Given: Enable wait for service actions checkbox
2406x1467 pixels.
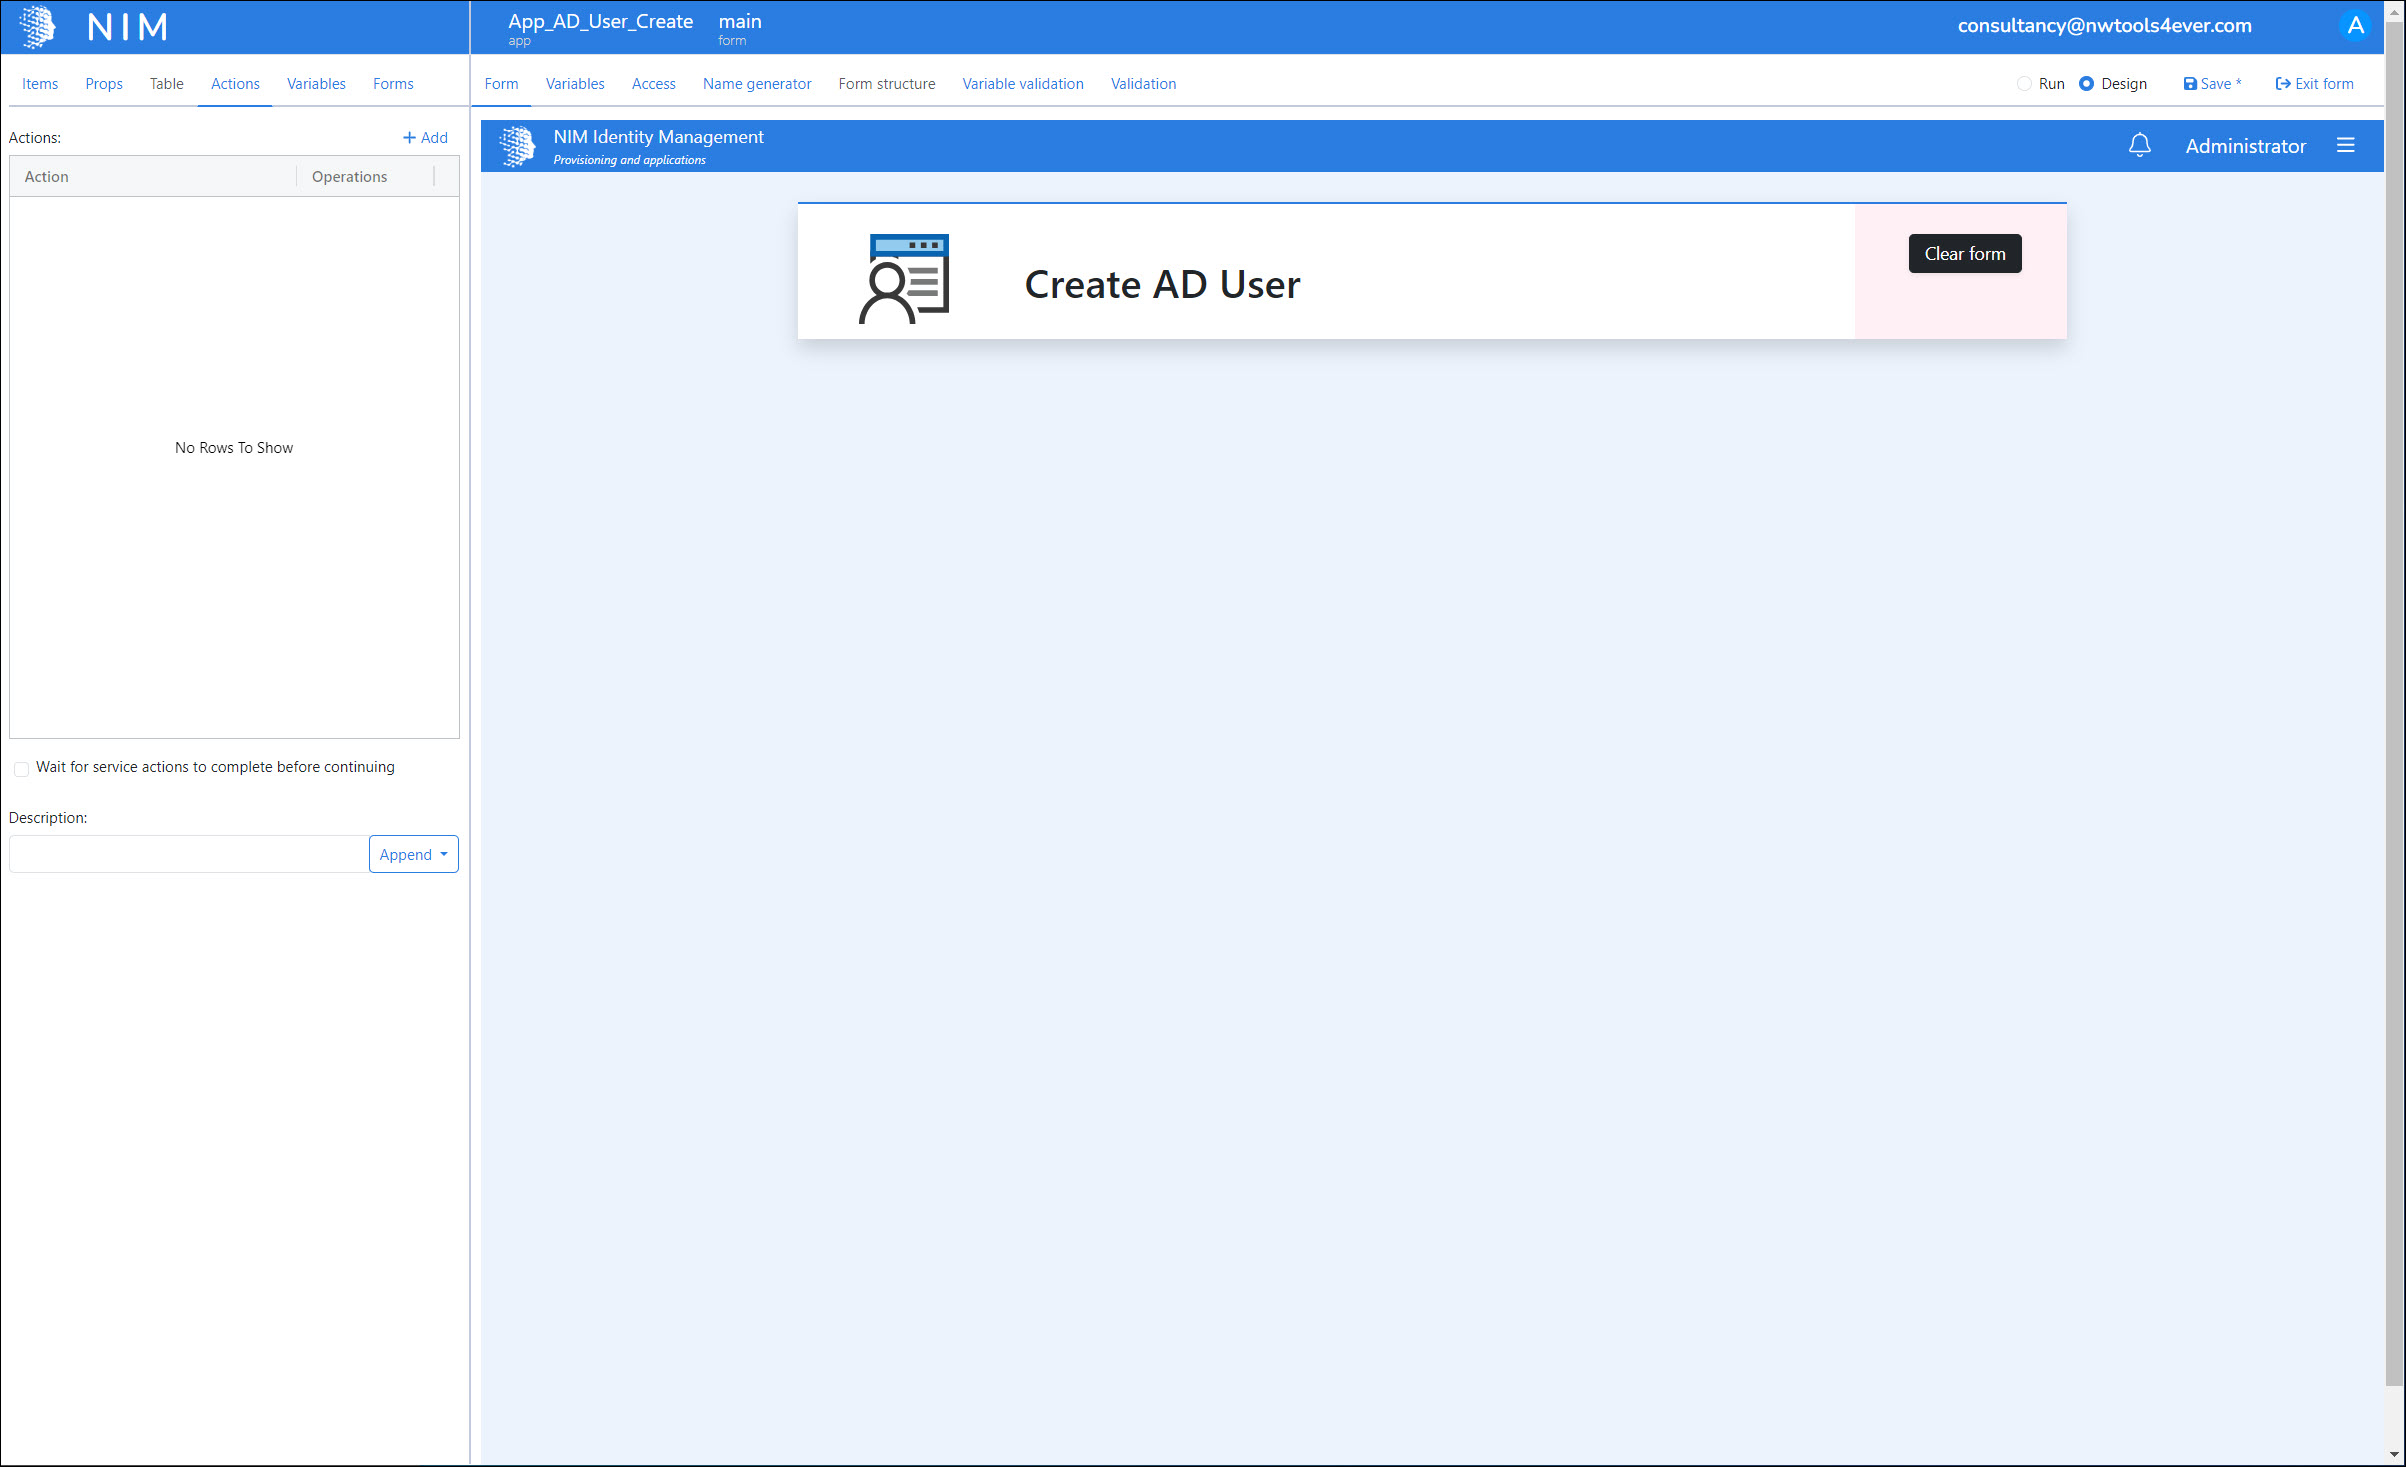Looking at the screenshot, I should tap(21, 768).
